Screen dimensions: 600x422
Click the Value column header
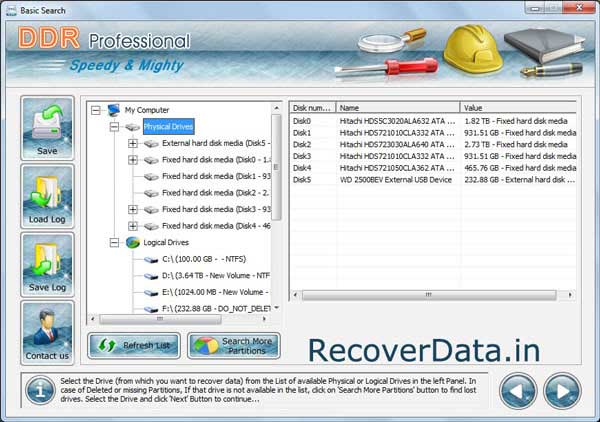click(515, 107)
